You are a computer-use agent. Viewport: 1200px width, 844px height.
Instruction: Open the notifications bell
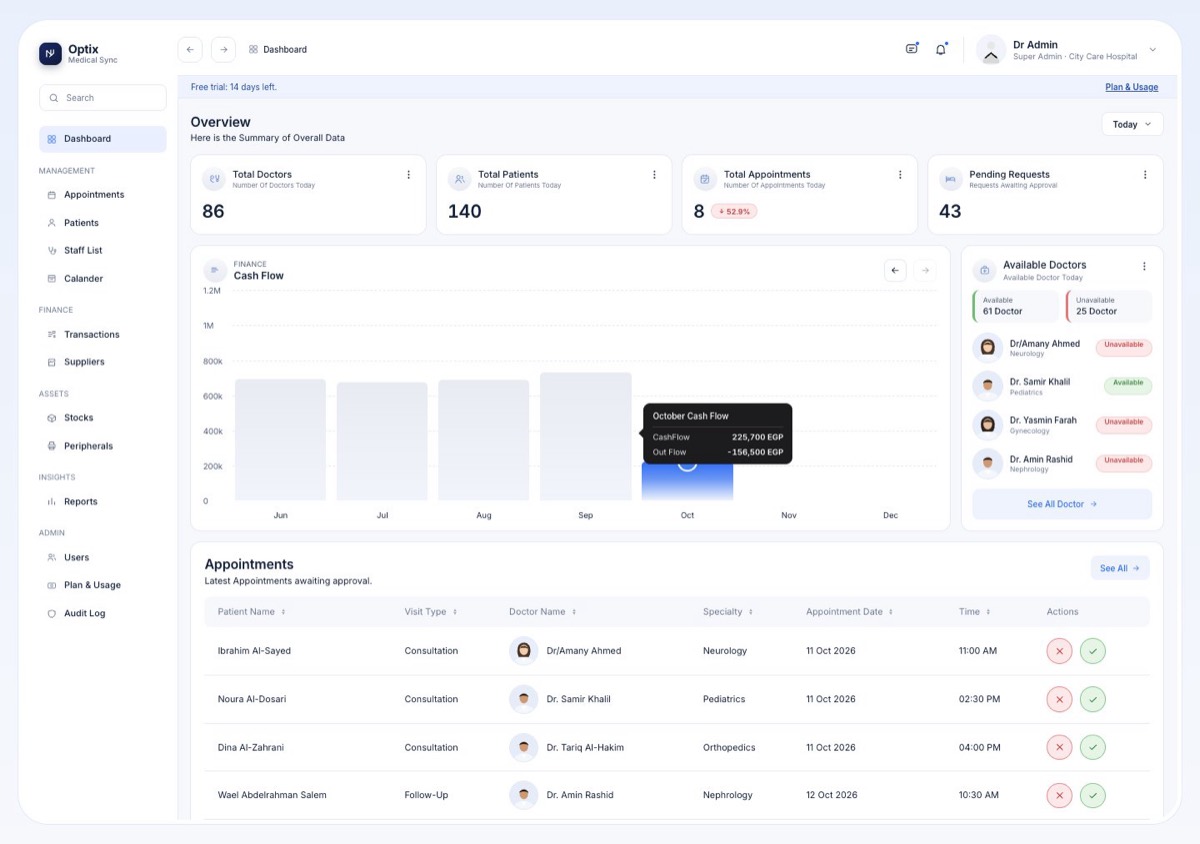941,49
